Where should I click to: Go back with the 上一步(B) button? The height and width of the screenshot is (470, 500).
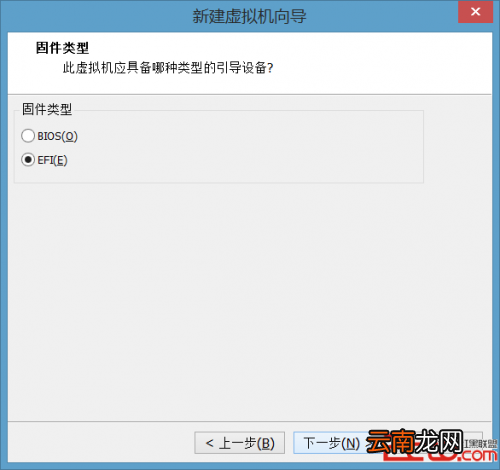pyautogui.click(x=239, y=443)
